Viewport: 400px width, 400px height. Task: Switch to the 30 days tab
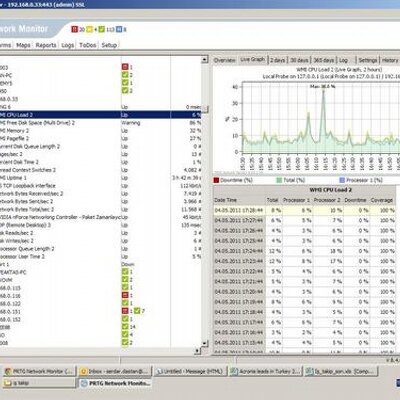299,60
